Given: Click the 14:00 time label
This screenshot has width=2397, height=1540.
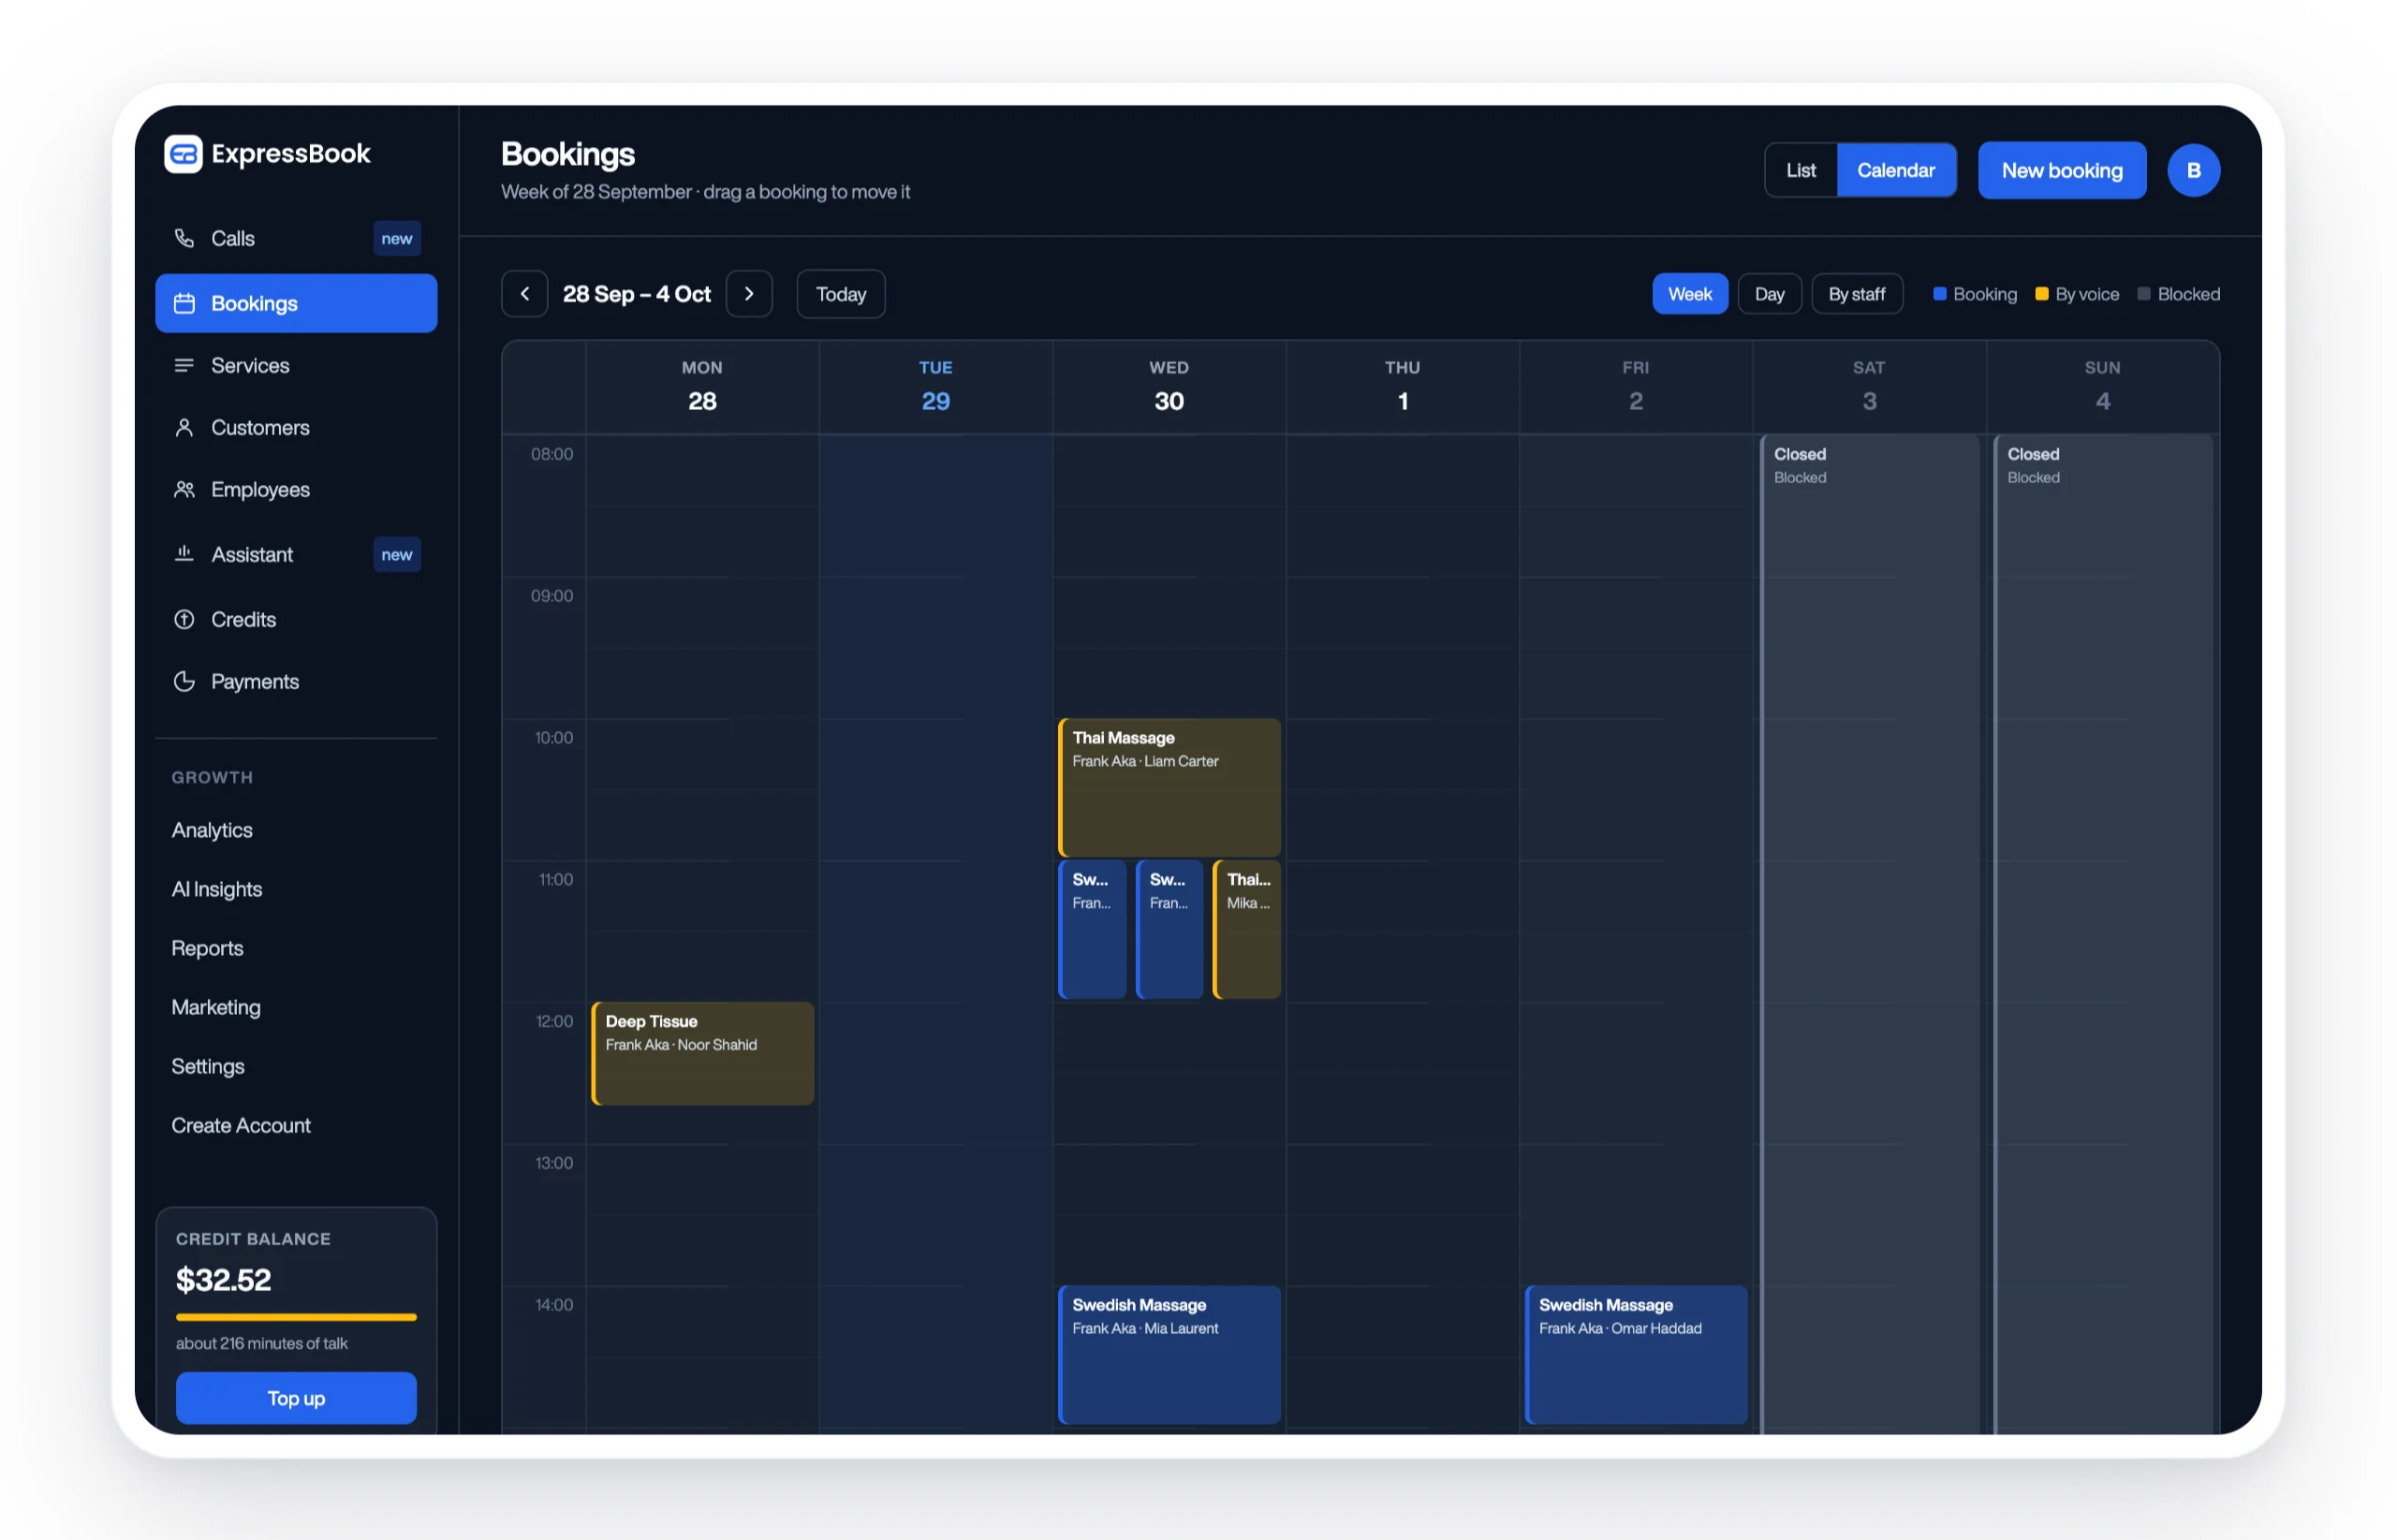Looking at the screenshot, I should pyautogui.click(x=554, y=1305).
